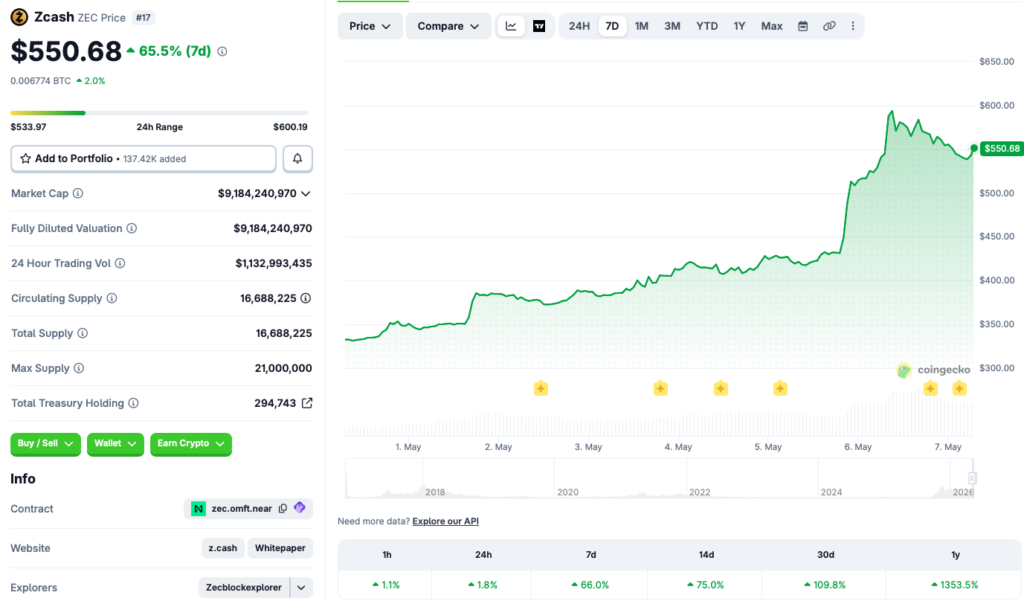
Task: Open the treasury holding external link icon
Action: pyautogui.click(x=307, y=403)
